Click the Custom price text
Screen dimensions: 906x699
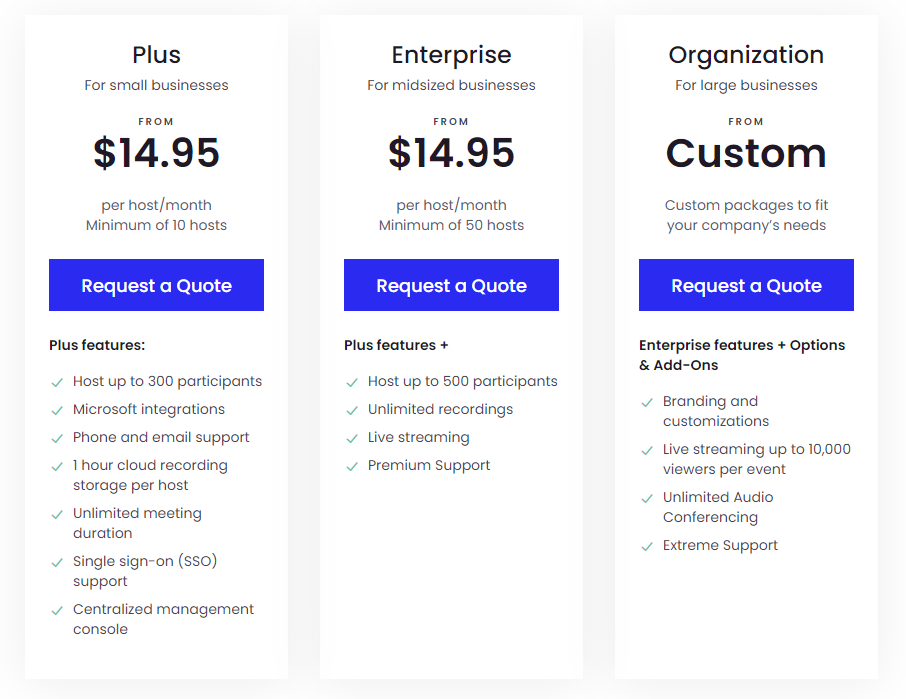[x=746, y=153]
